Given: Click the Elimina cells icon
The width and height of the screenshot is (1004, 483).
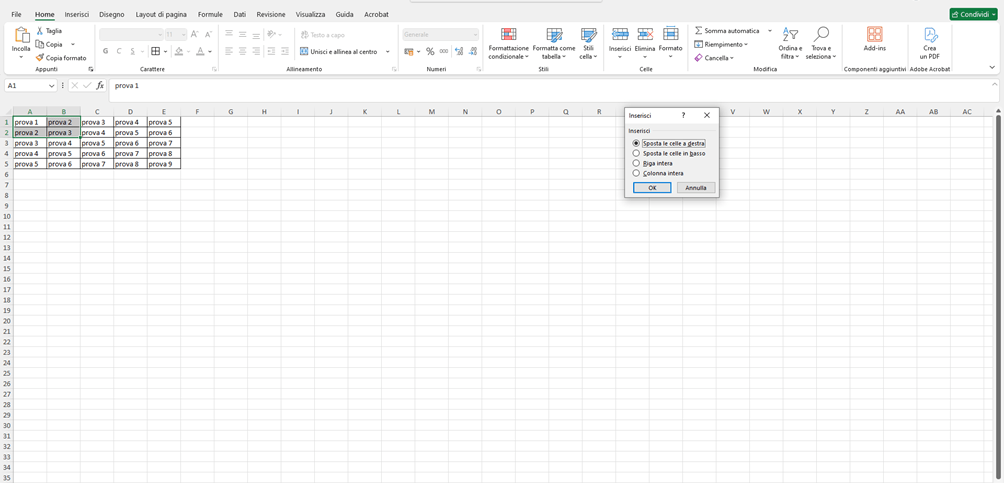Looking at the screenshot, I should click(645, 36).
